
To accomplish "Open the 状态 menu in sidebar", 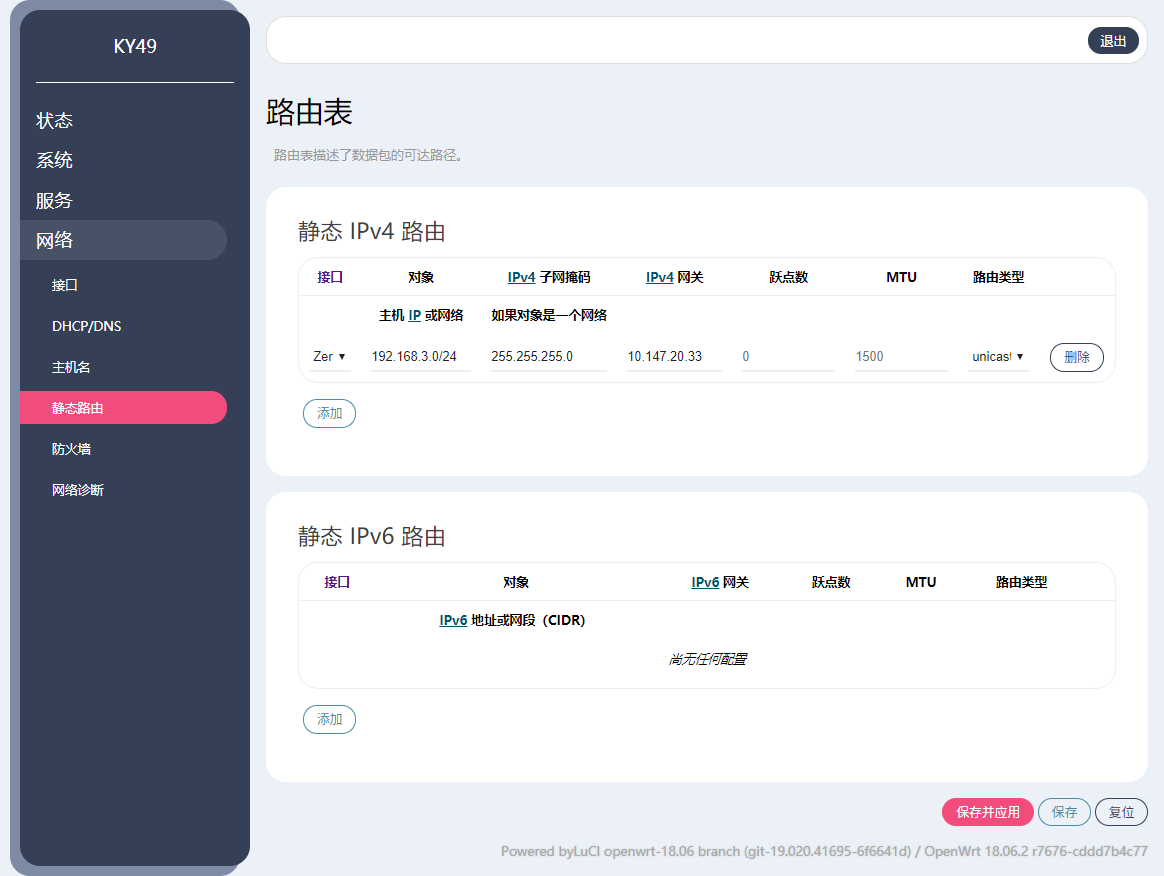I will point(55,120).
